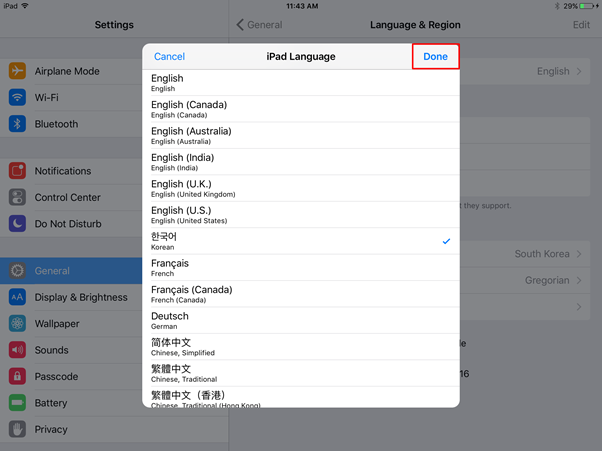Open Battery settings
Screen dimensions: 602x451
click(x=71, y=403)
